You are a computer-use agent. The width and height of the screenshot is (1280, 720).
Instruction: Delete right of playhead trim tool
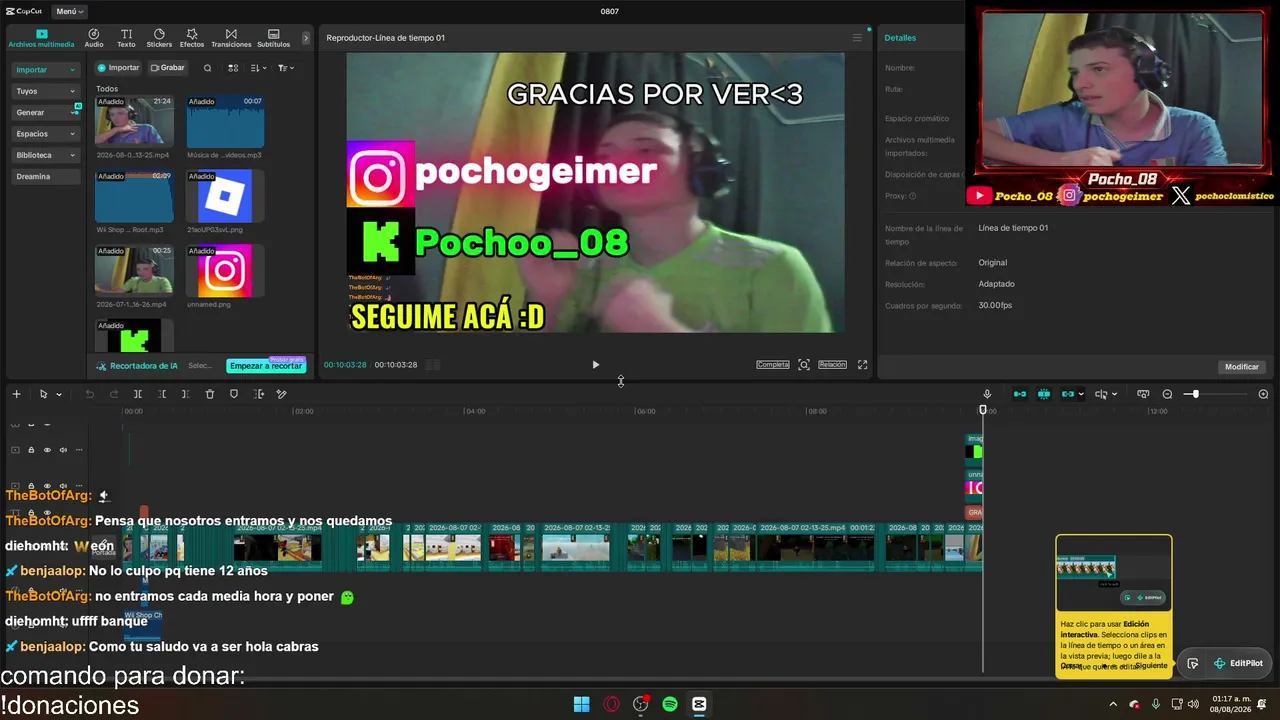(x=185, y=394)
